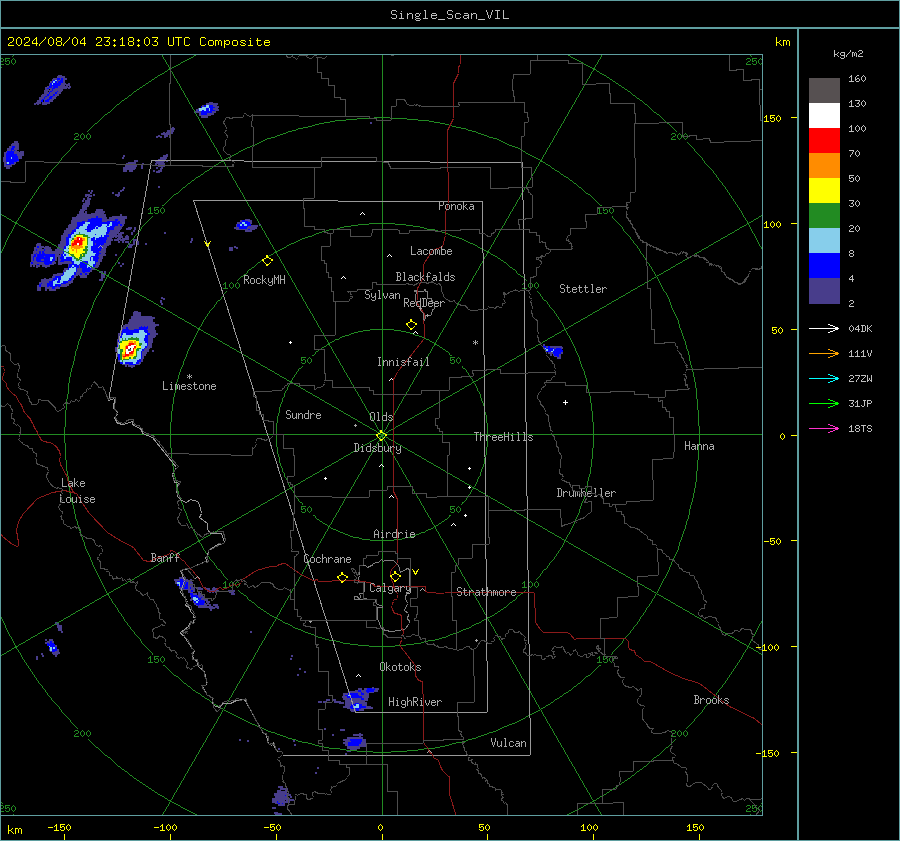Click the Airdrie label
Screen dimensions: 900x841
point(394,534)
